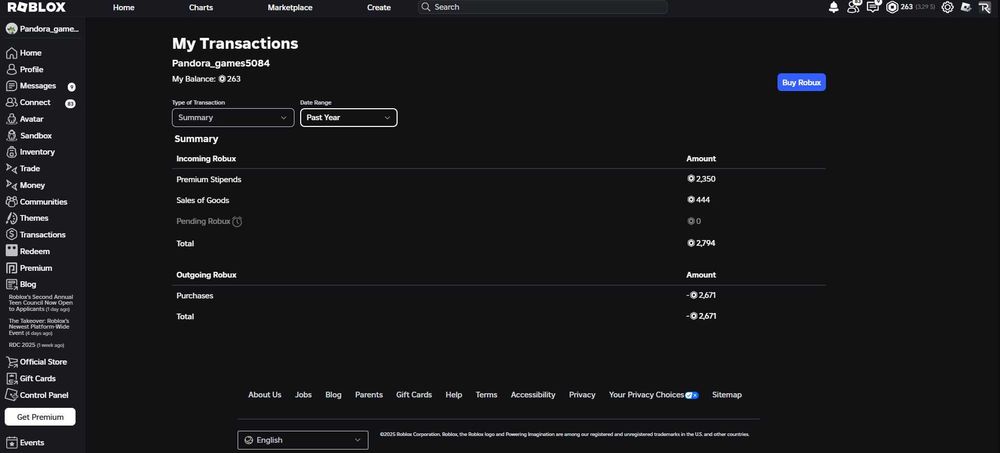The width and height of the screenshot is (1000, 453).
Task: Click the Communities icon in the sidebar
Action: click(11, 202)
